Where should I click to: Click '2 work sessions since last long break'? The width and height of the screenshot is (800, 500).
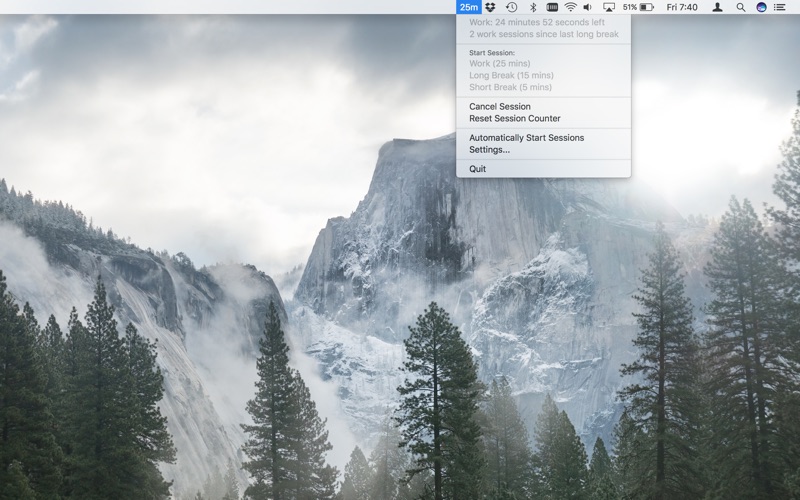coord(544,34)
